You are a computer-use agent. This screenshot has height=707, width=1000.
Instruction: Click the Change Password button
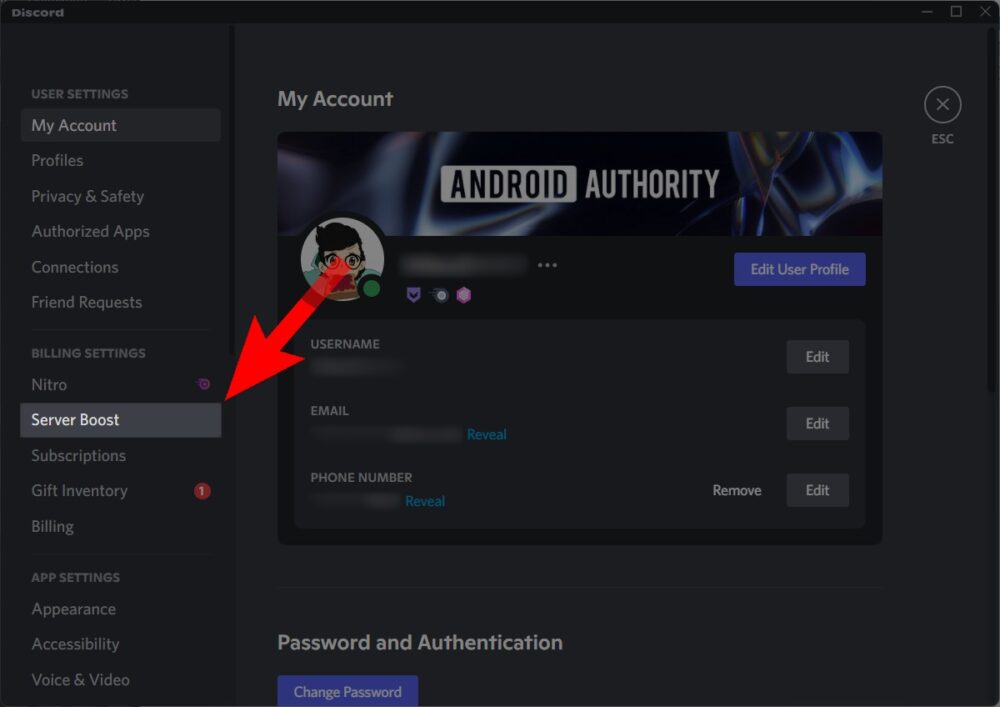click(347, 691)
